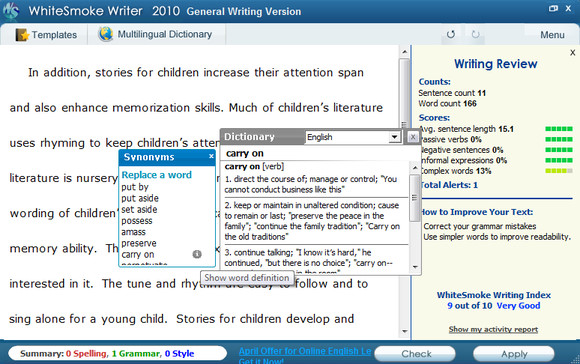Open the Menu button
The width and height of the screenshot is (580, 364).
click(552, 35)
